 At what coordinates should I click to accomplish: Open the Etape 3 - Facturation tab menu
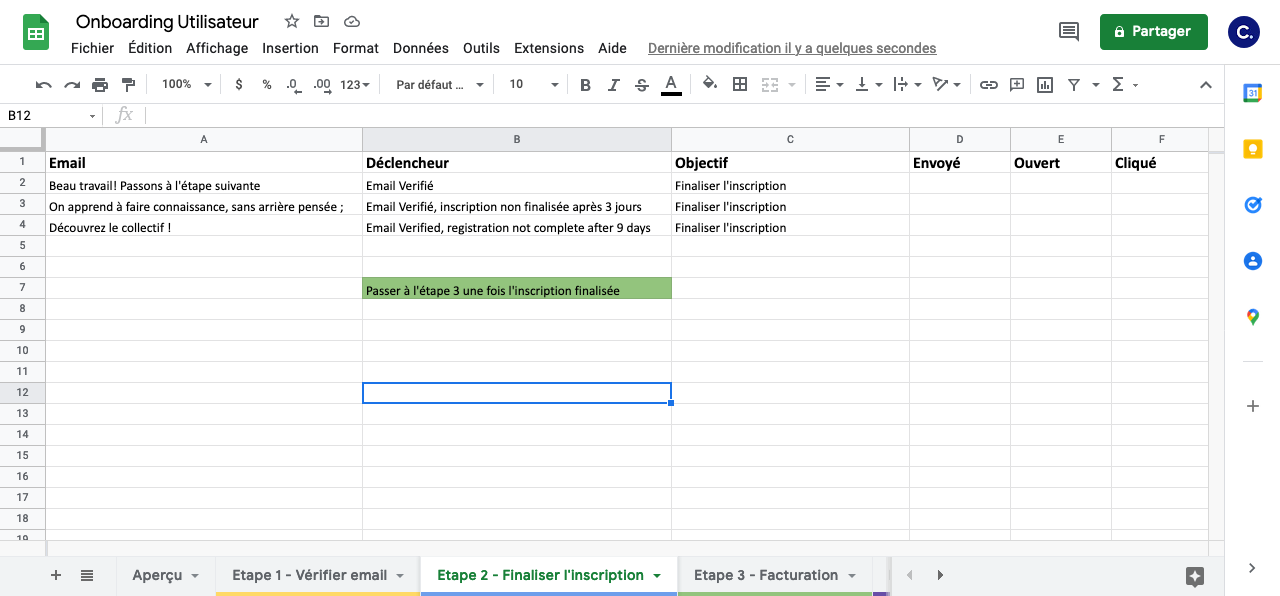tap(853, 575)
